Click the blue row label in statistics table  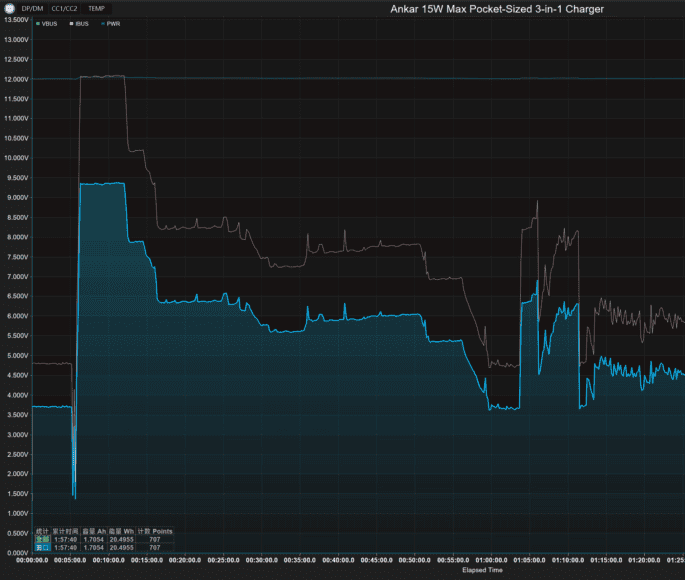(42, 547)
